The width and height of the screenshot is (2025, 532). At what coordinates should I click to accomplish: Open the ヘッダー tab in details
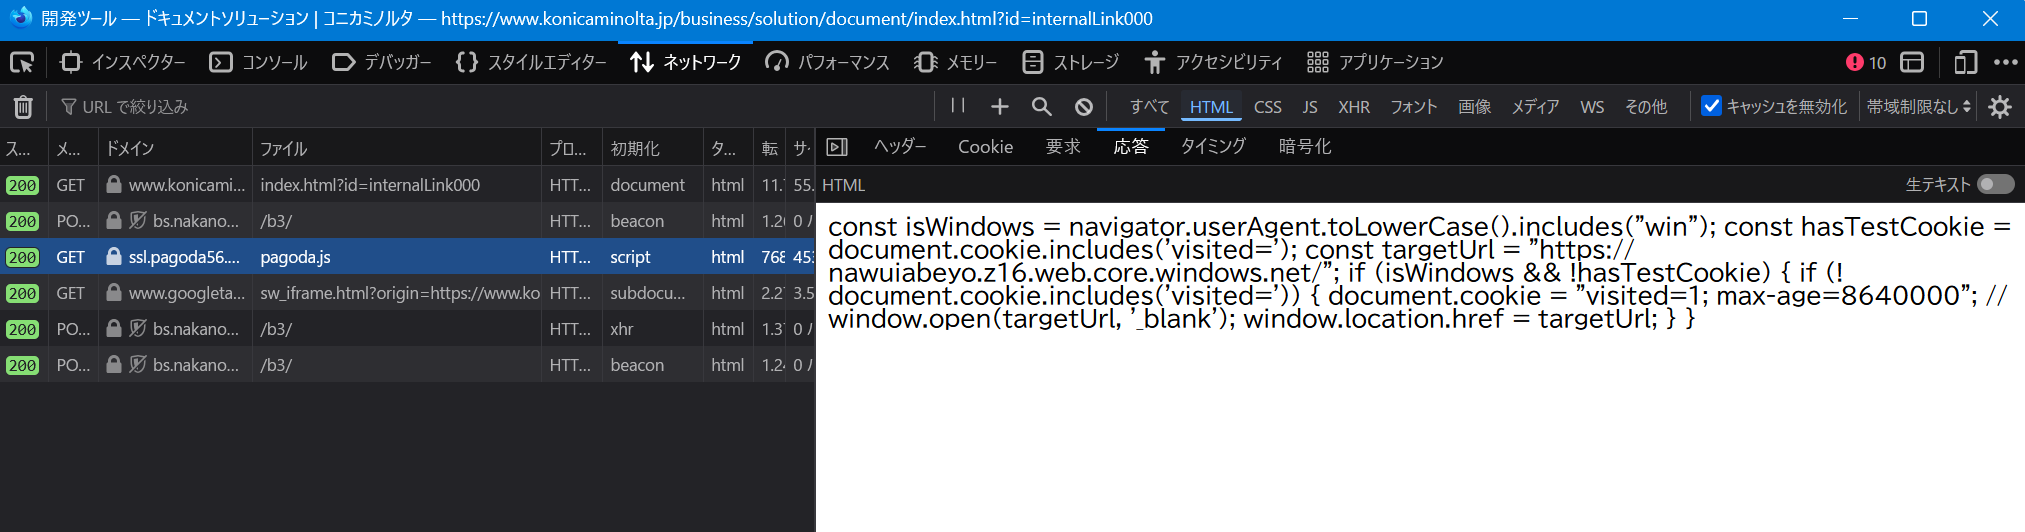[x=899, y=147]
